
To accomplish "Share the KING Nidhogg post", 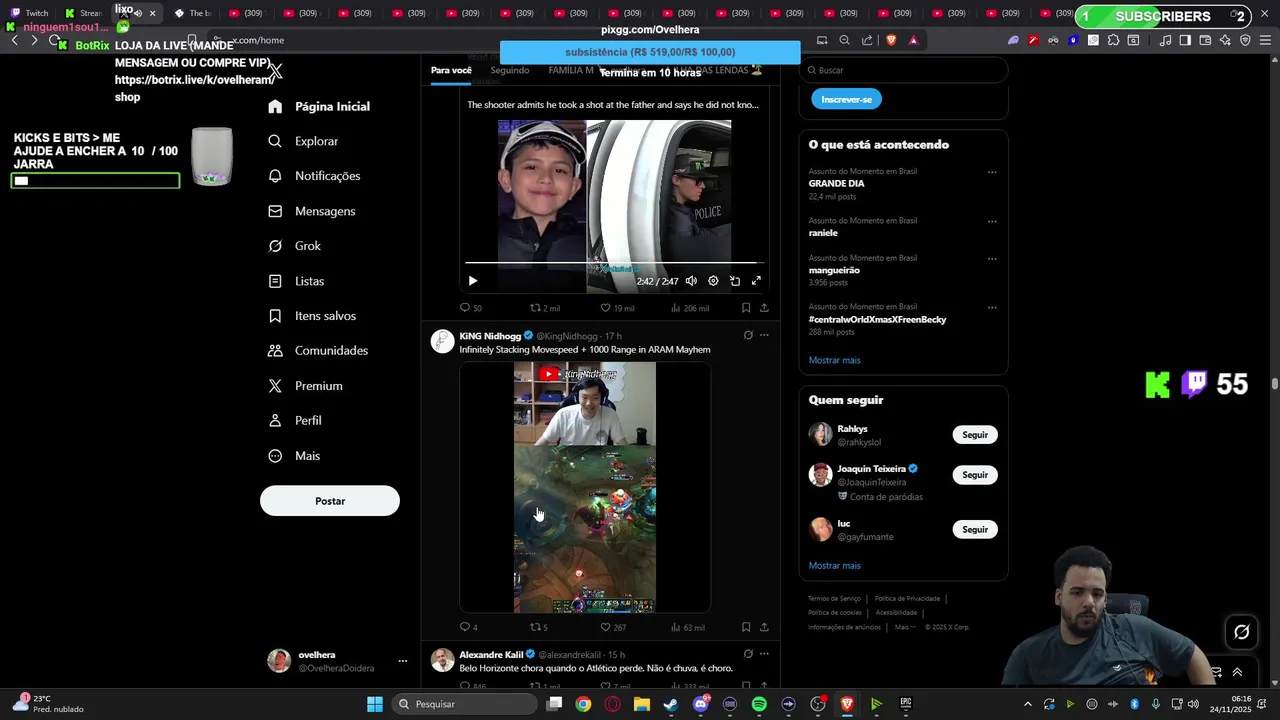I will [764, 627].
